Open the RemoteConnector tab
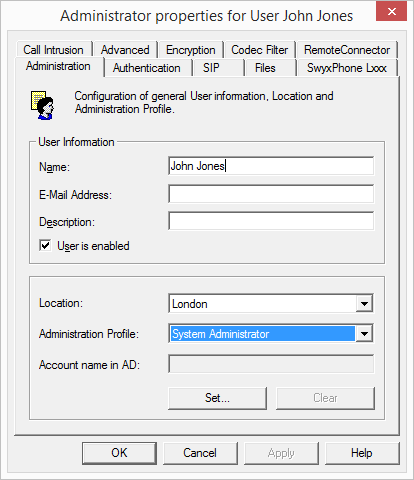Viewport: 414px width, 480px height. pyautogui.click(x=347, y=50)
